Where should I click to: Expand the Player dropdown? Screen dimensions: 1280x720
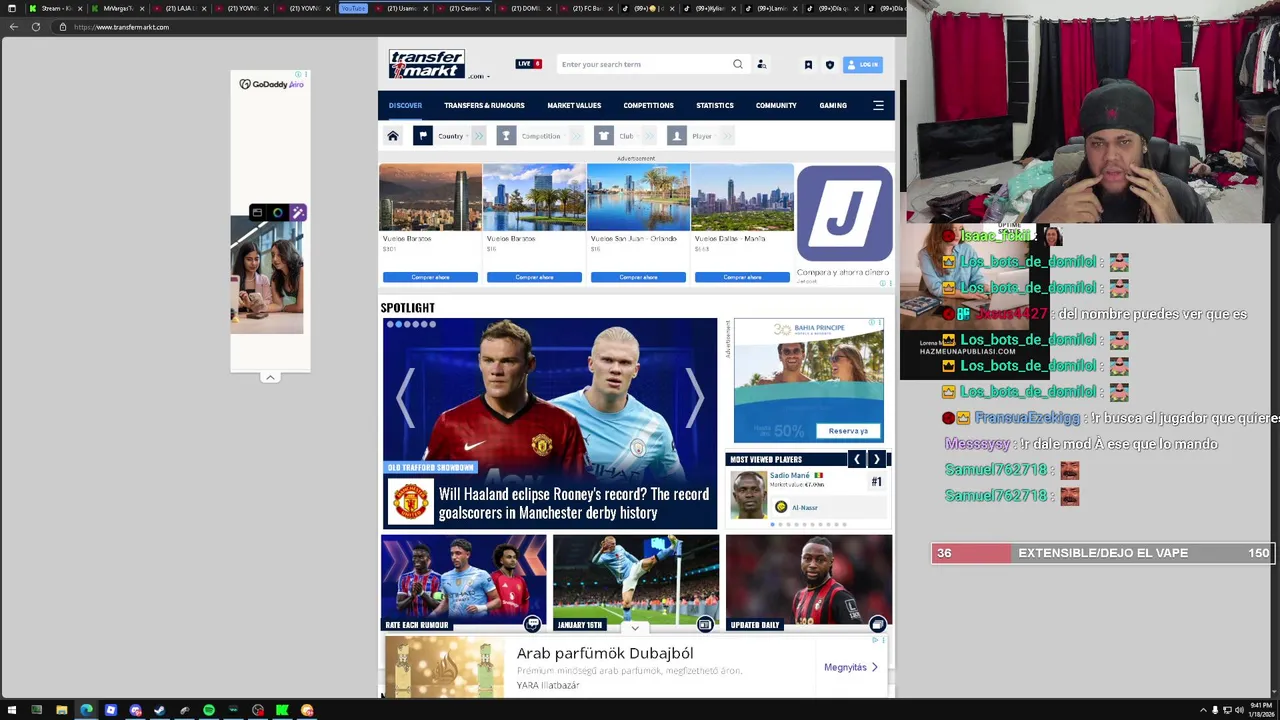[702, 136]
